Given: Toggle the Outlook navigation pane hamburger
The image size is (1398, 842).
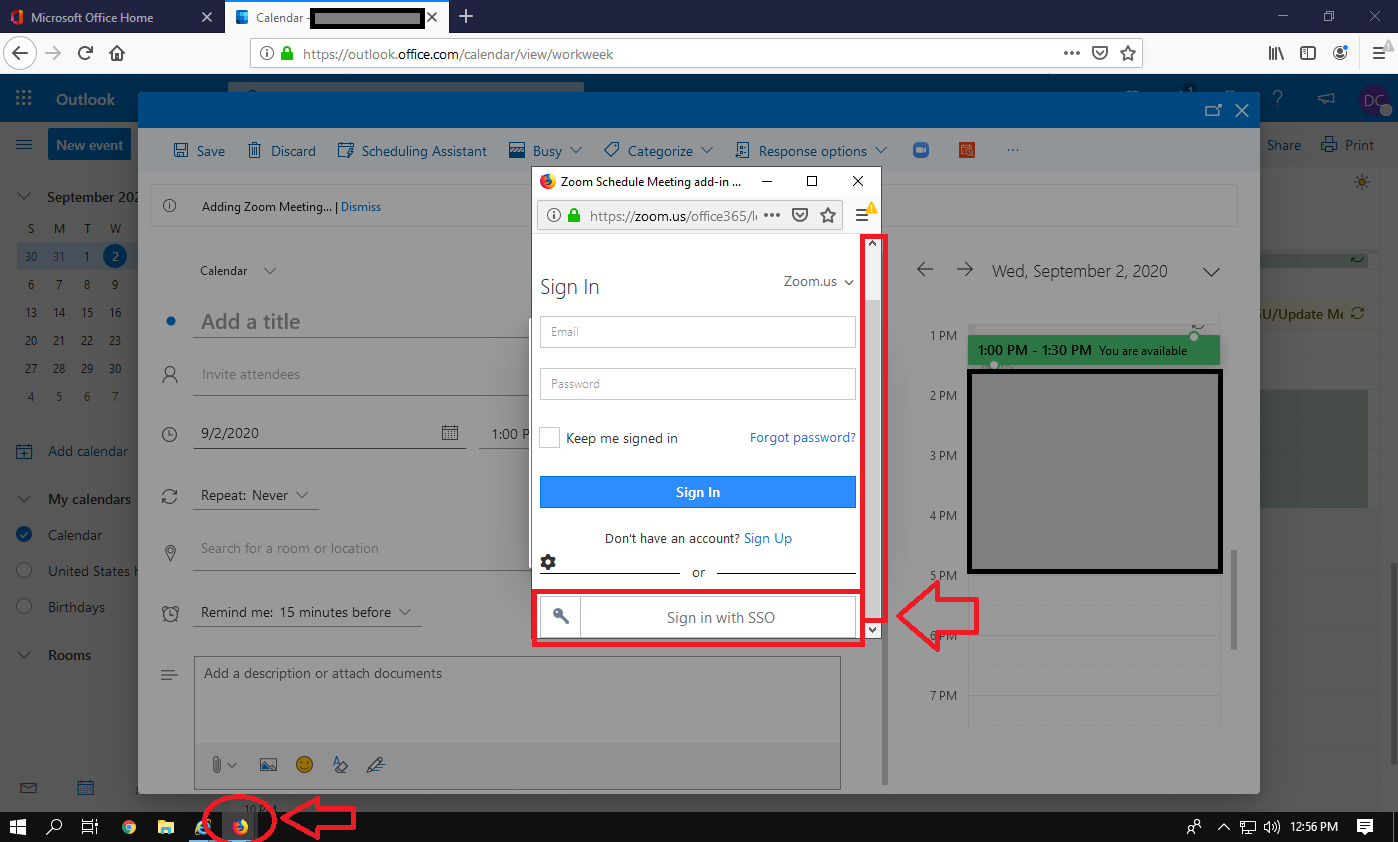Looking at the screenshot, I should (x=24, y=145).
